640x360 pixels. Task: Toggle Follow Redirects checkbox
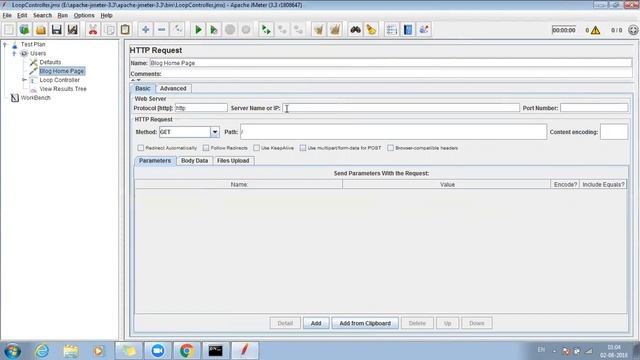click(206, 148)
